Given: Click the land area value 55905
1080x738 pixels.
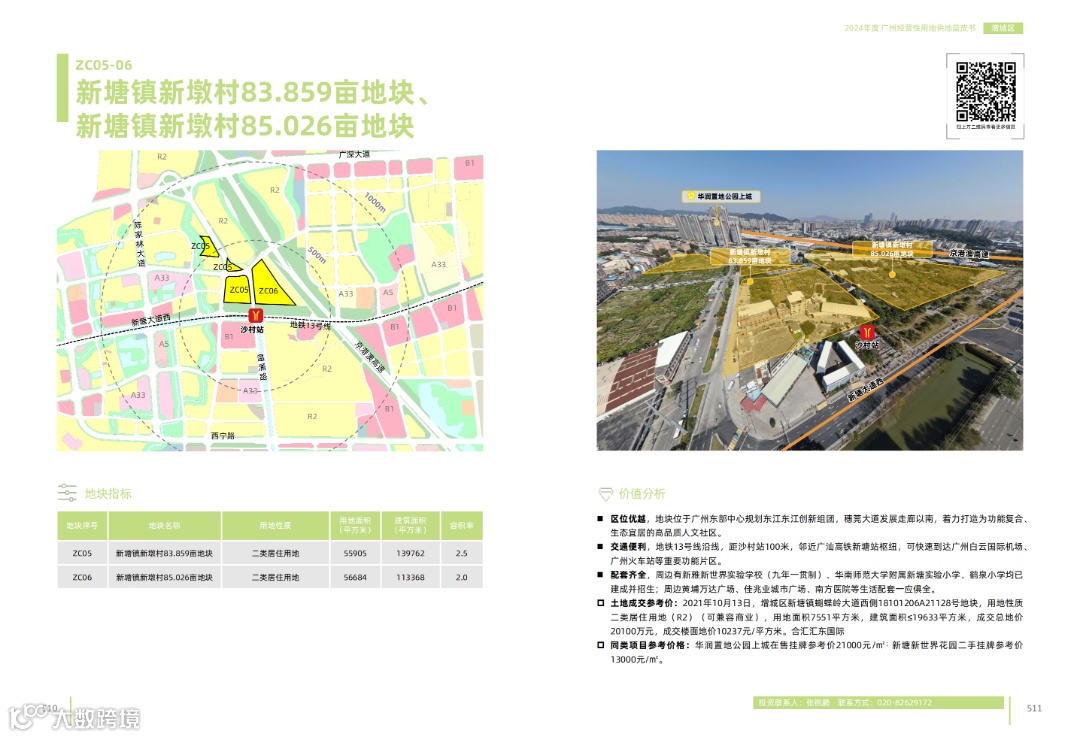Looking at the screenshot, I should (x=355, y=553).
